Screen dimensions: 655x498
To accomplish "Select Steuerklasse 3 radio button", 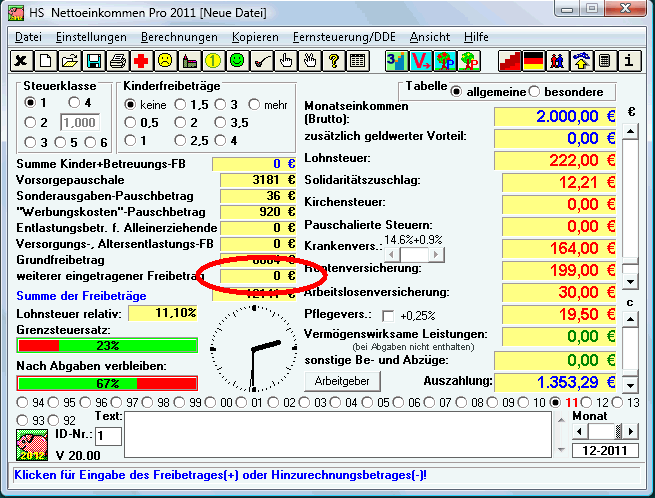I will (x=30, y=142).
